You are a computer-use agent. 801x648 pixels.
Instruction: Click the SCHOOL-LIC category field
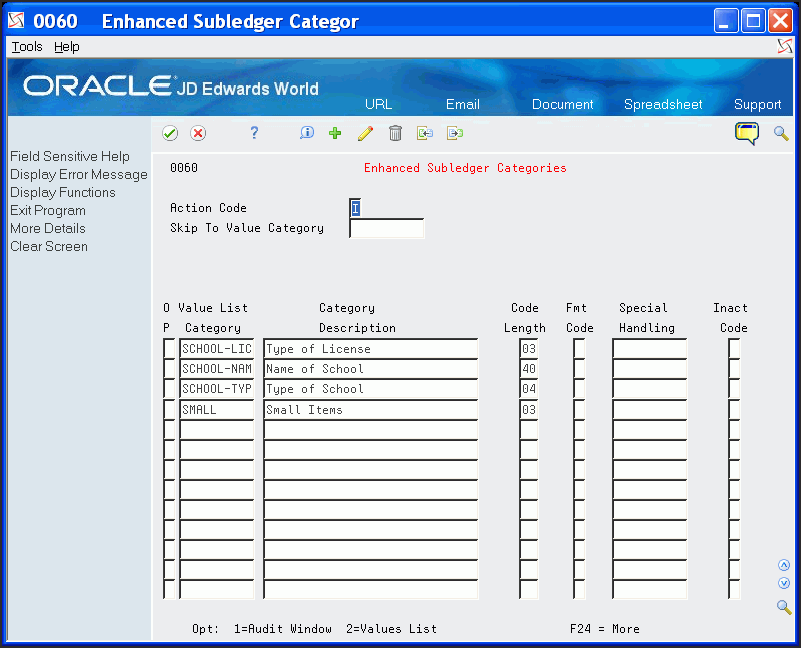click(x=217, y=349)
